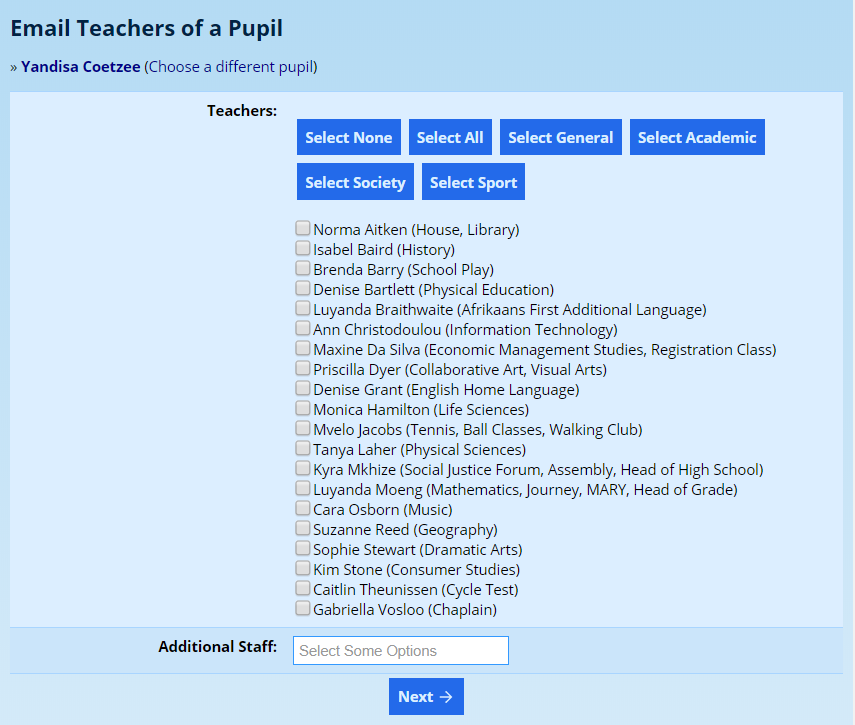Check the Monica Hamilton Life Sciences box
Viewport: 855px width, 725px height.
pyautogui.click(x=303, y=409)
